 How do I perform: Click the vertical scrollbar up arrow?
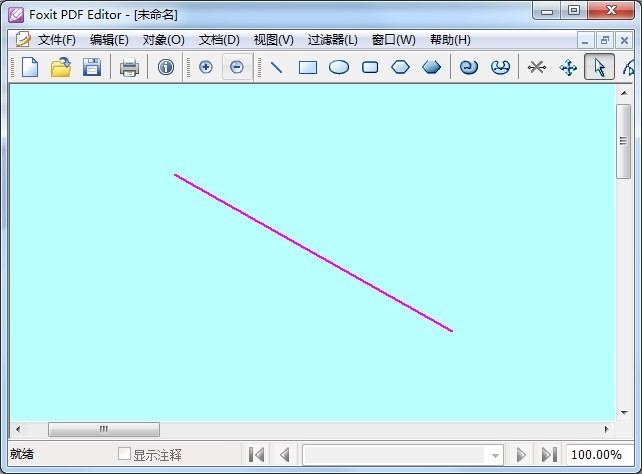tap(624, 93)
